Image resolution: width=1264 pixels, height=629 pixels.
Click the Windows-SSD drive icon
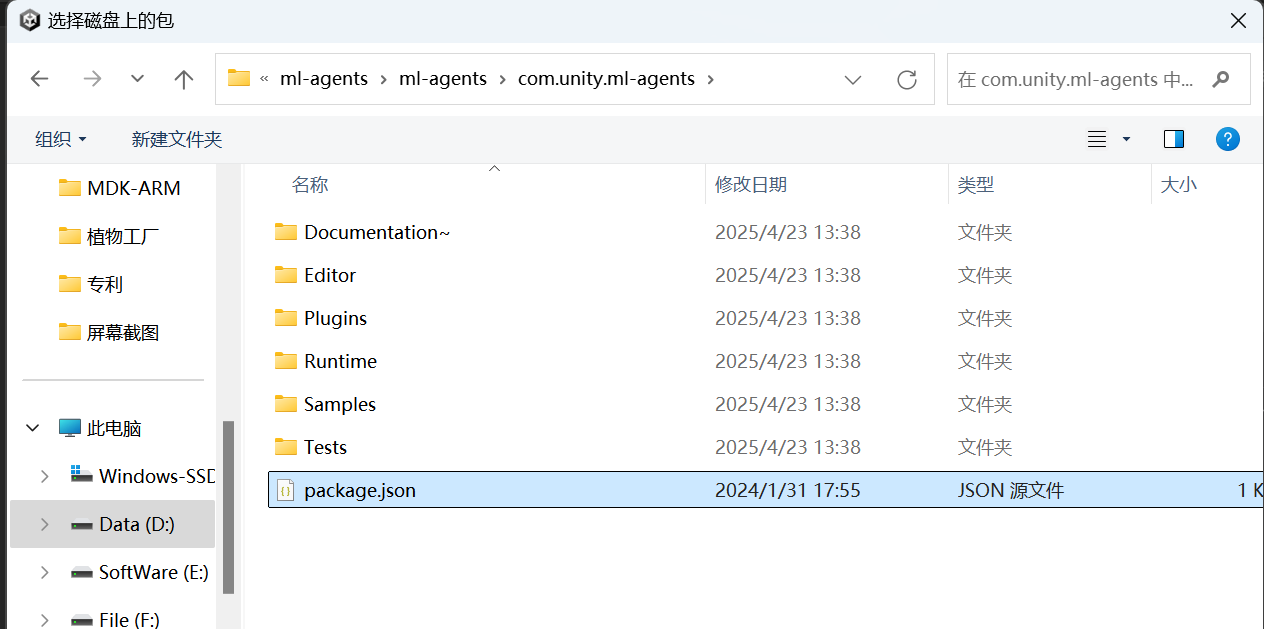click(x=82, y=474)
